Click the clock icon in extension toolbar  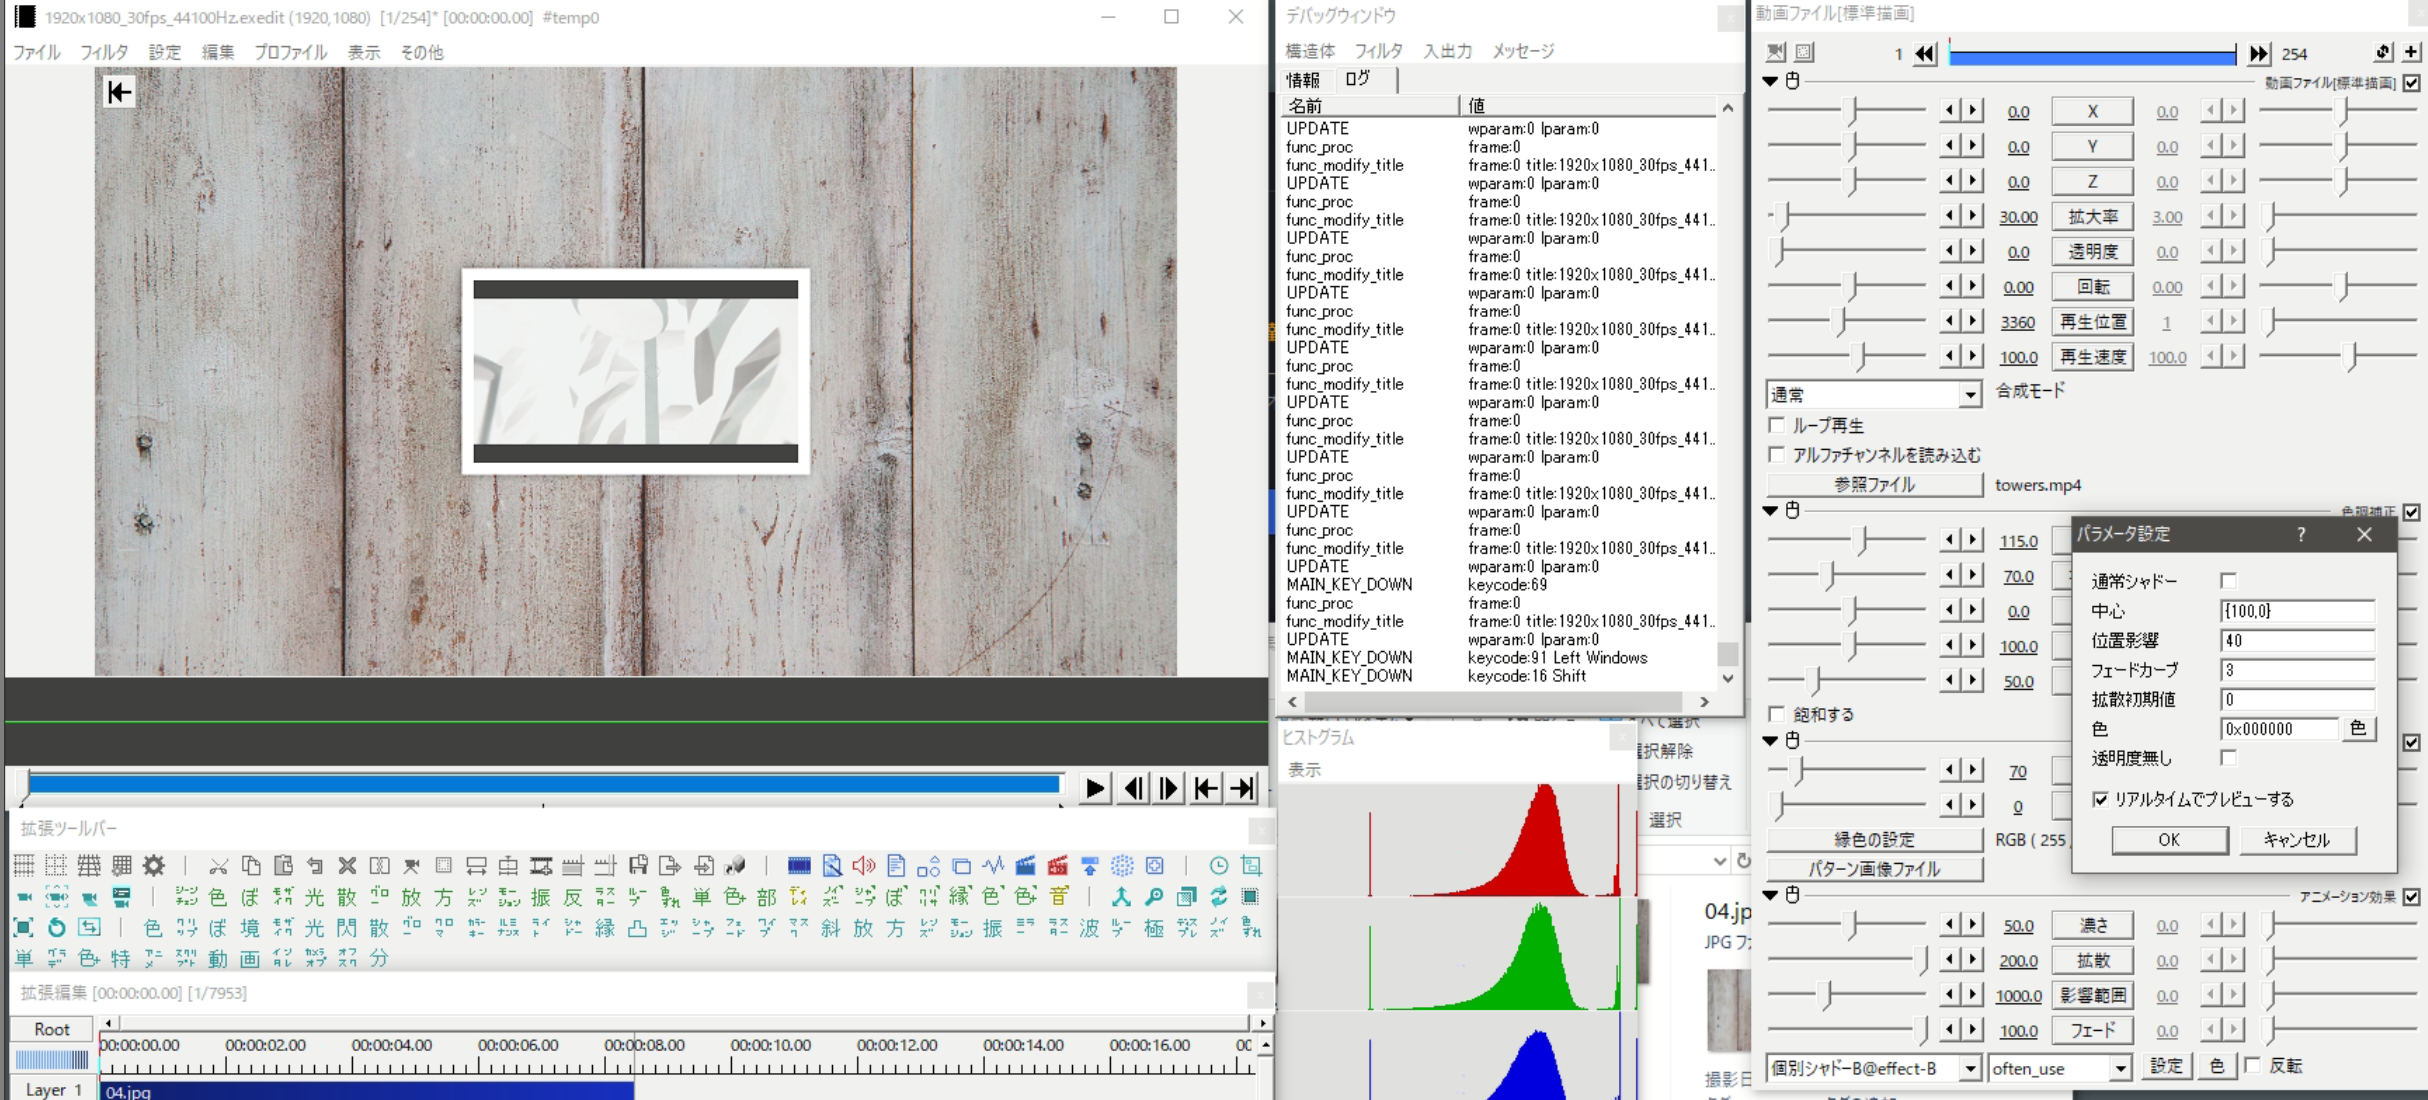pyautogui.click(x=1218, y=866)
